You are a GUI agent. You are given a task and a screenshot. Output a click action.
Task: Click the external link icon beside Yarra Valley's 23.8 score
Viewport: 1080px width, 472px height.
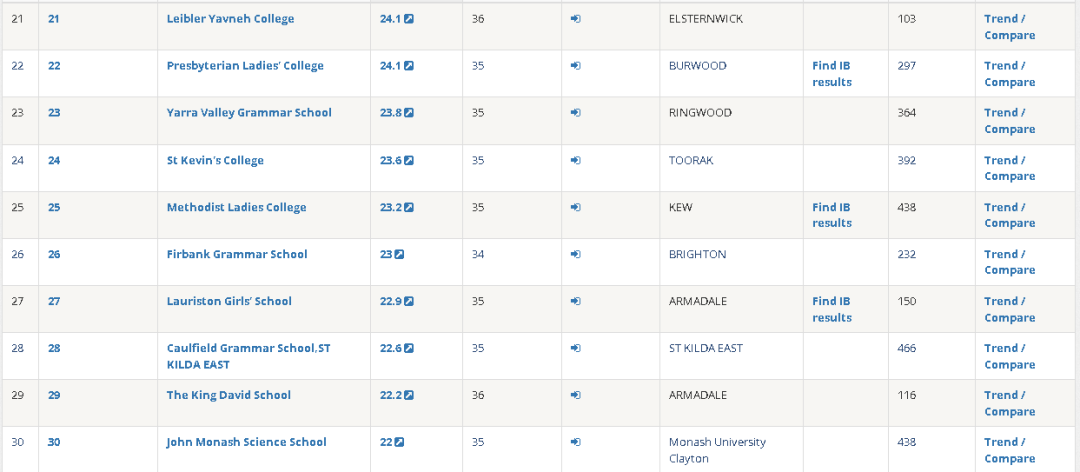[409, 113]
